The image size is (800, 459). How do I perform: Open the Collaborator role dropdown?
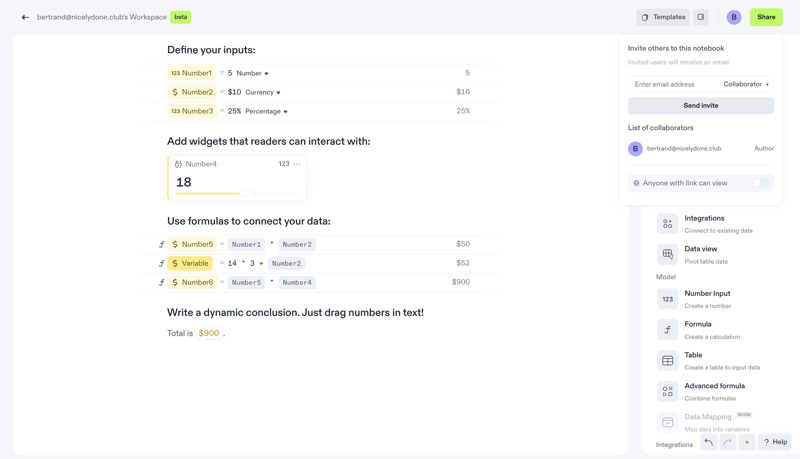[x=746, y=84]
